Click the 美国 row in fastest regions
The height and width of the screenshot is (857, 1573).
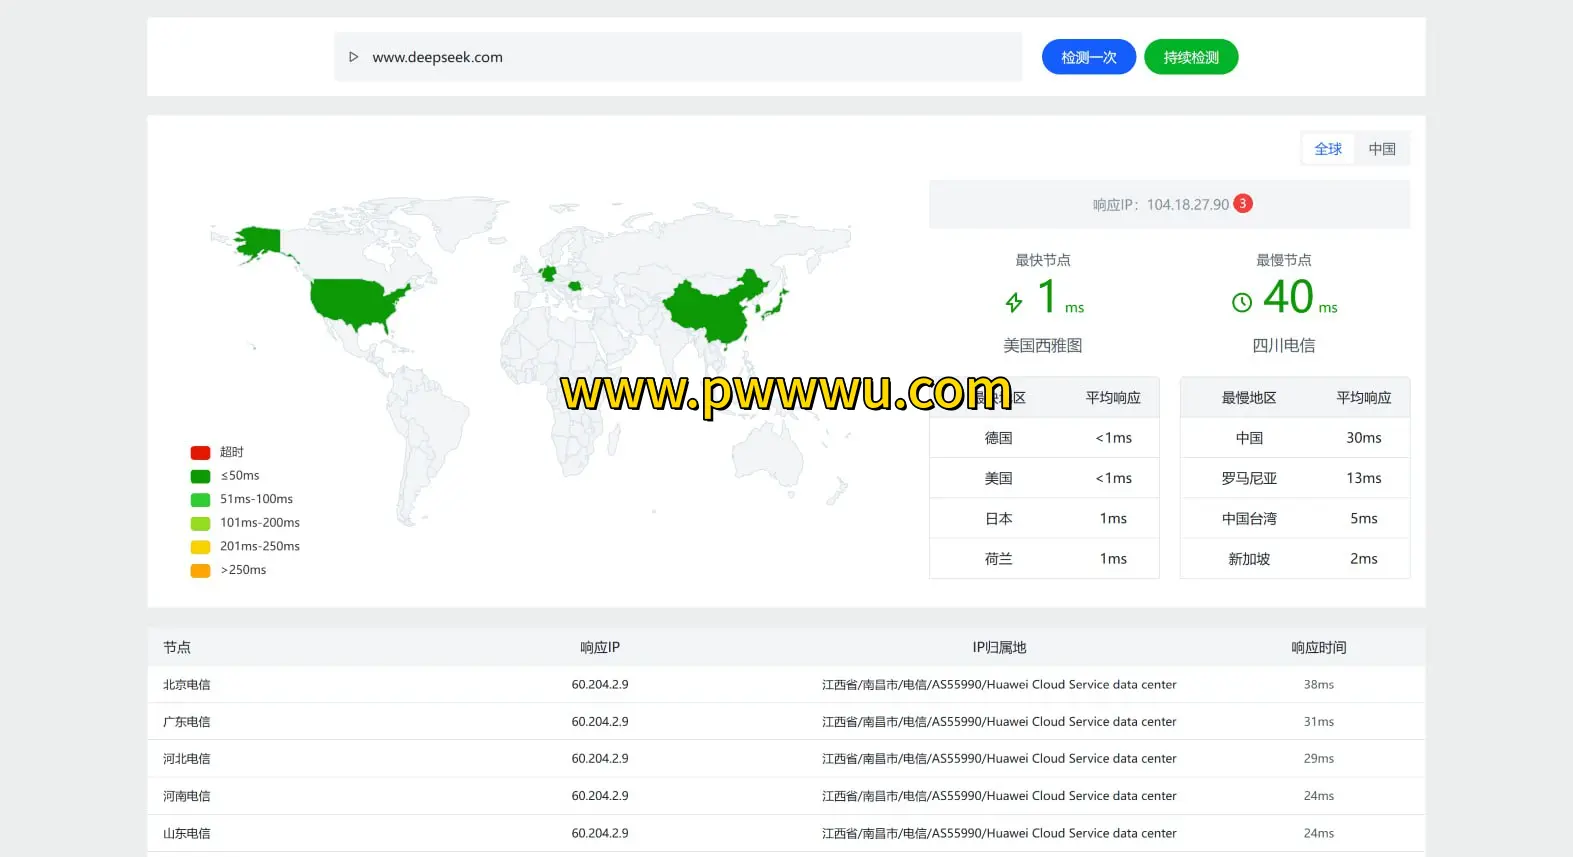point(1044,478)
